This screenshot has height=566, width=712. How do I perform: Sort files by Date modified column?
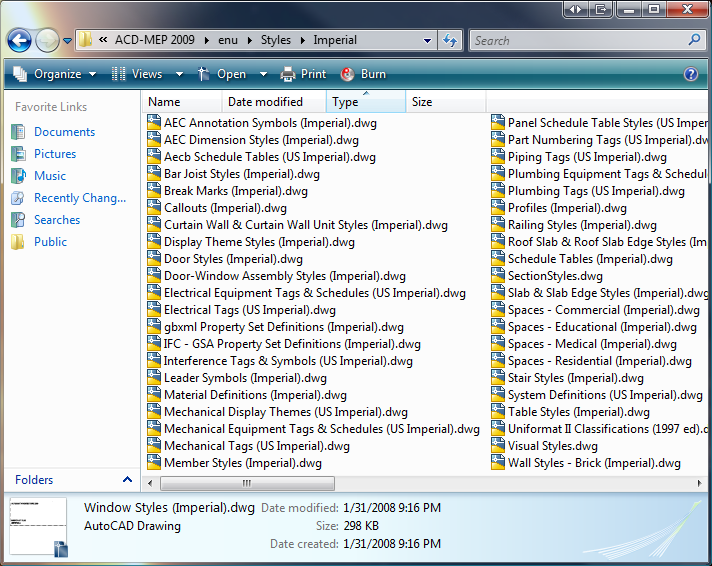click(x=265, y=102)
